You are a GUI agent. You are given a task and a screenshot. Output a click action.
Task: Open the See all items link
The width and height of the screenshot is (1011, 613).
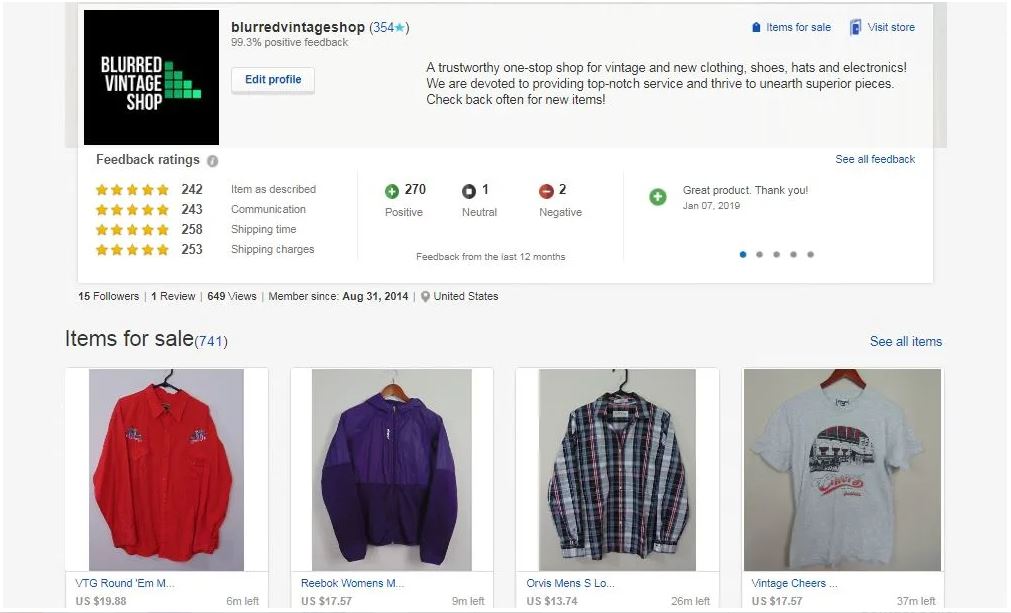point(905,341)
